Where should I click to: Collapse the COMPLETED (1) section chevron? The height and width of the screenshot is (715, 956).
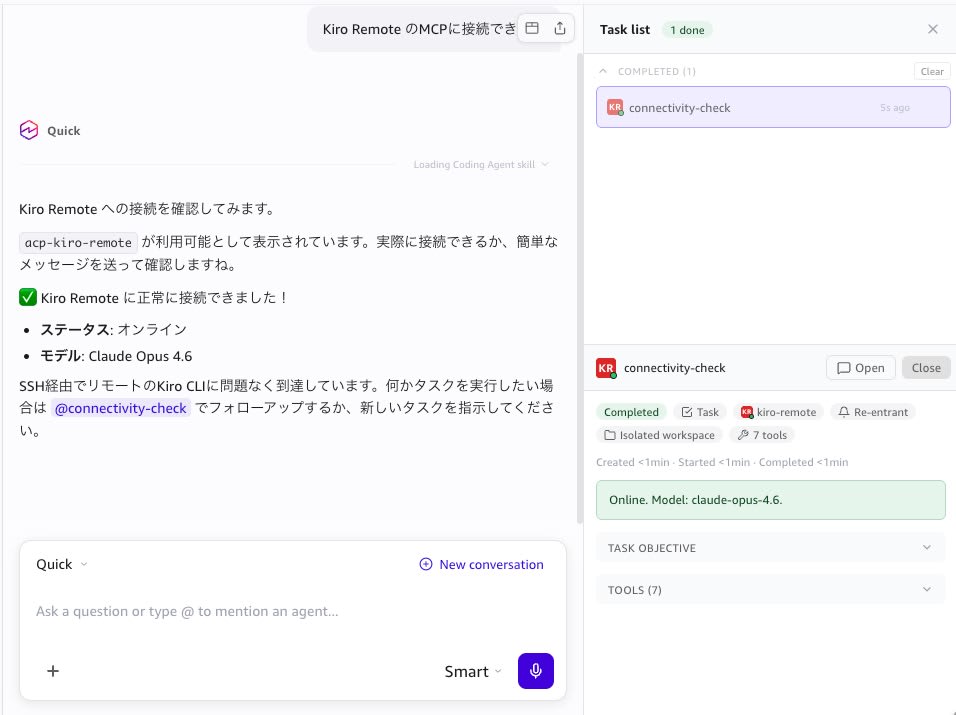pyautogui.click(x=603, y=71)
